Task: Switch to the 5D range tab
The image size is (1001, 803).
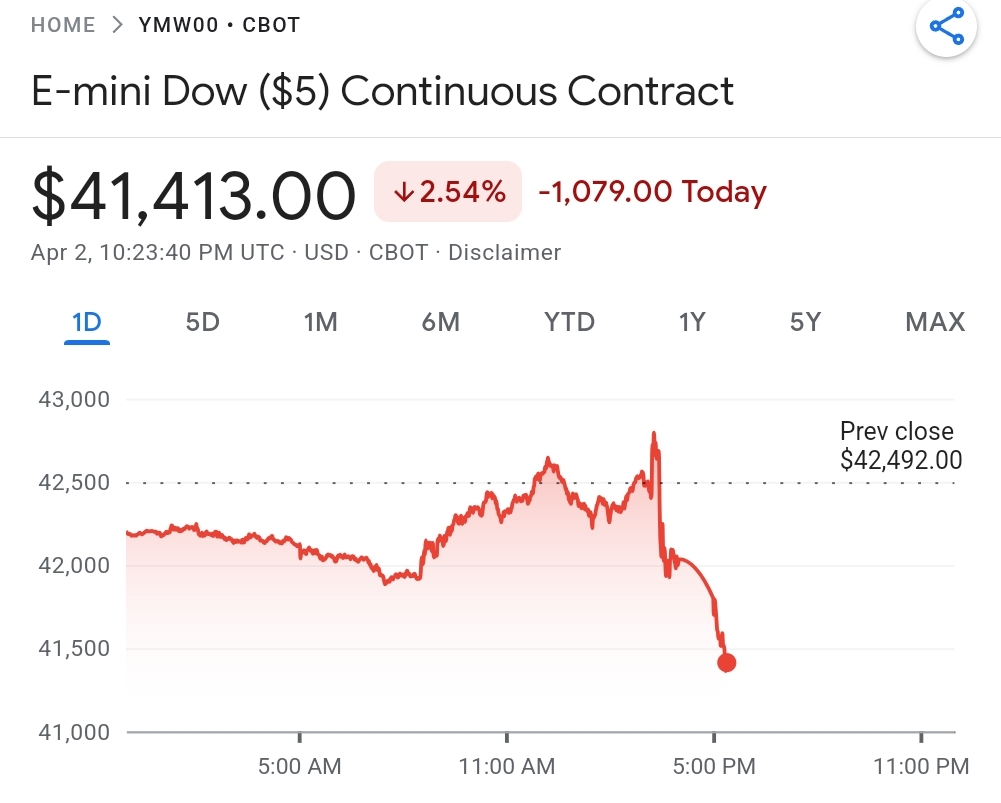Action: 202,322
